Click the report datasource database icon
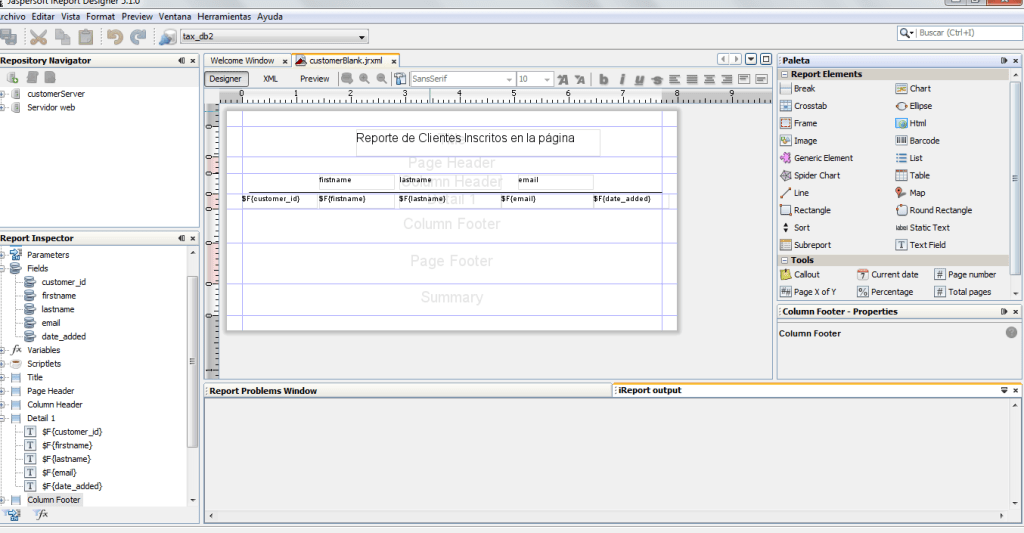1024x533 pixels. pos(167,37)
